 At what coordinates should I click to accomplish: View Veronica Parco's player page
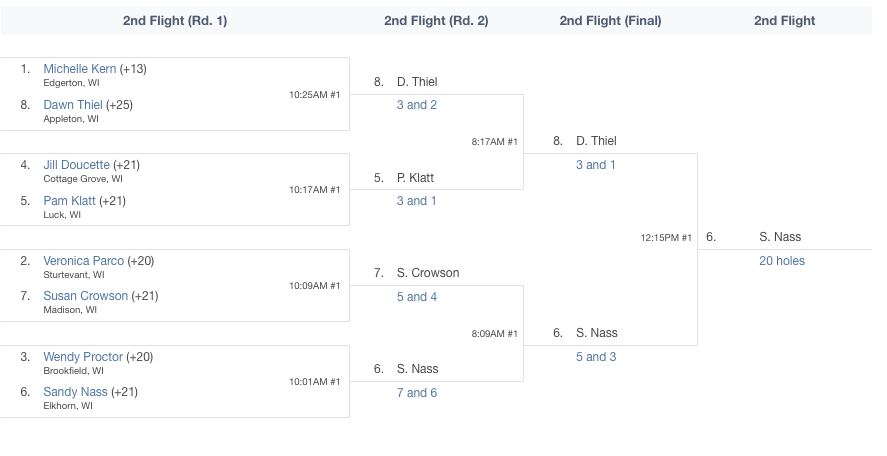click(x=83, y=261)
